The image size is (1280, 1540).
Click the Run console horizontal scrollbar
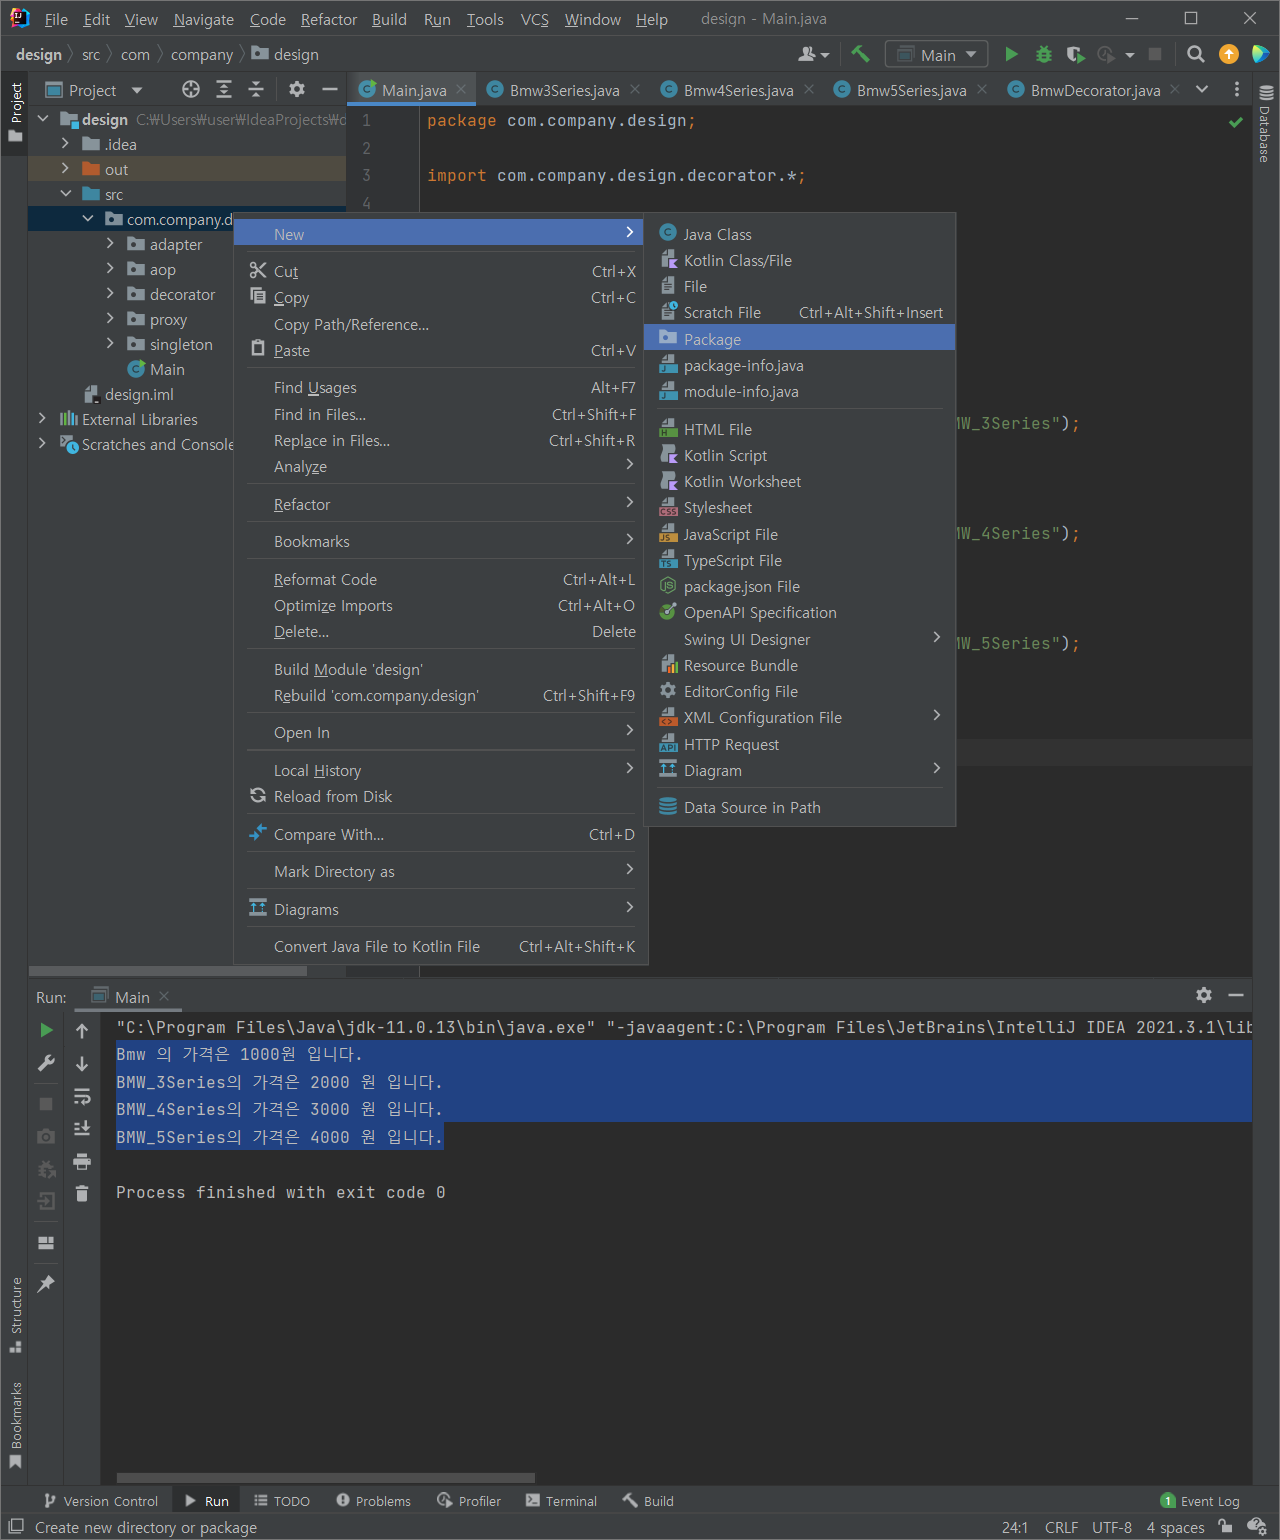tap(325, 1477)
